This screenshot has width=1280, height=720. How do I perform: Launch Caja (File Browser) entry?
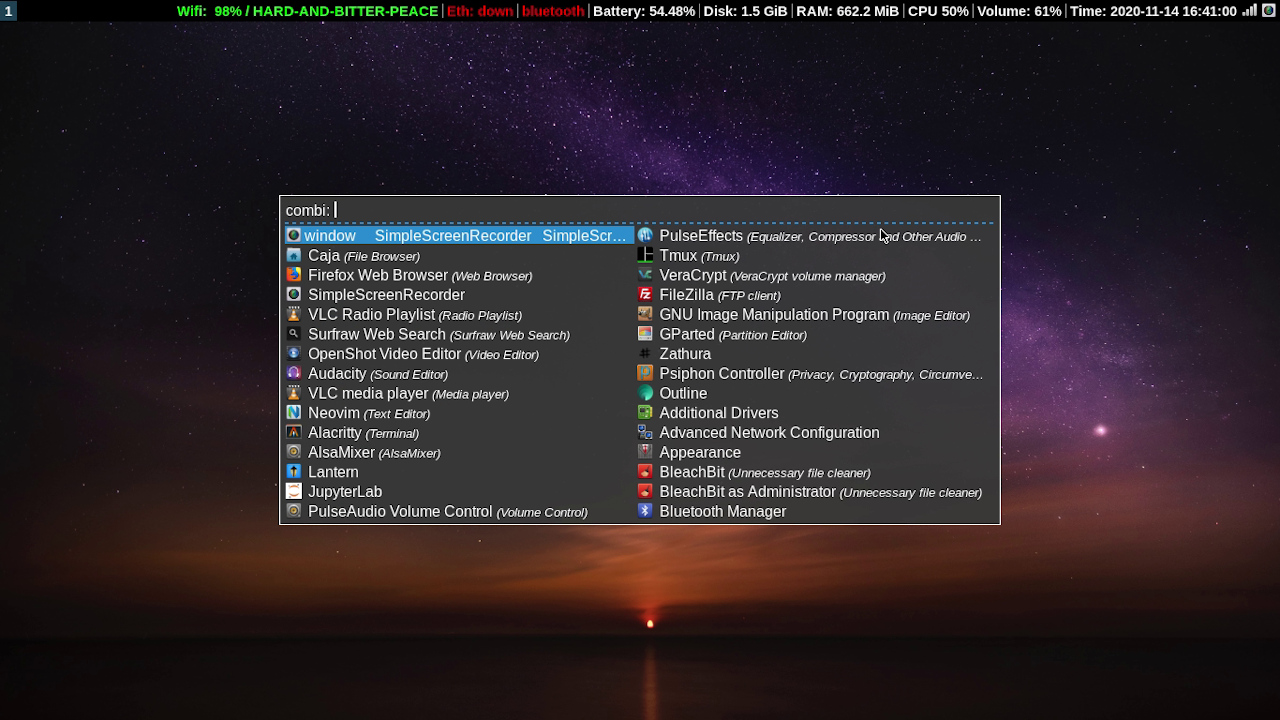pos(459,255)
